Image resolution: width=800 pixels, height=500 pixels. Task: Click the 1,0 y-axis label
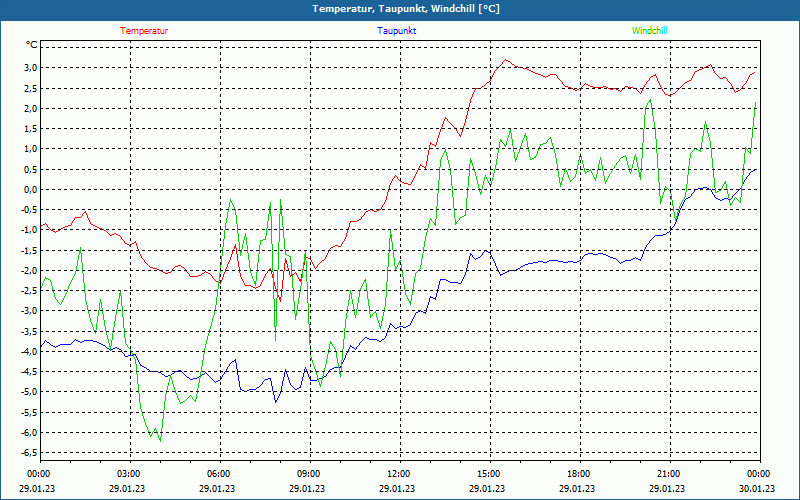(31, 148)
